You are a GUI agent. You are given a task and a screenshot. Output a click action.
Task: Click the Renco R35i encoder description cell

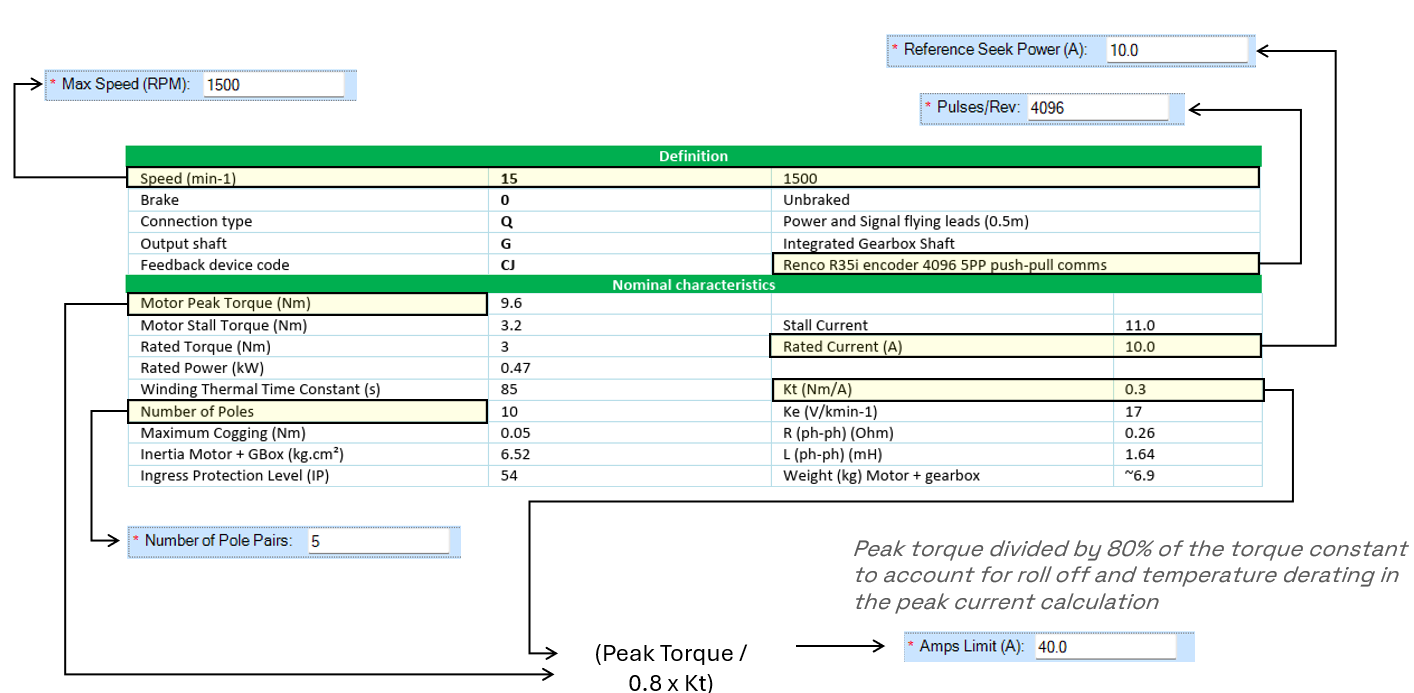(x=945, y=265)
